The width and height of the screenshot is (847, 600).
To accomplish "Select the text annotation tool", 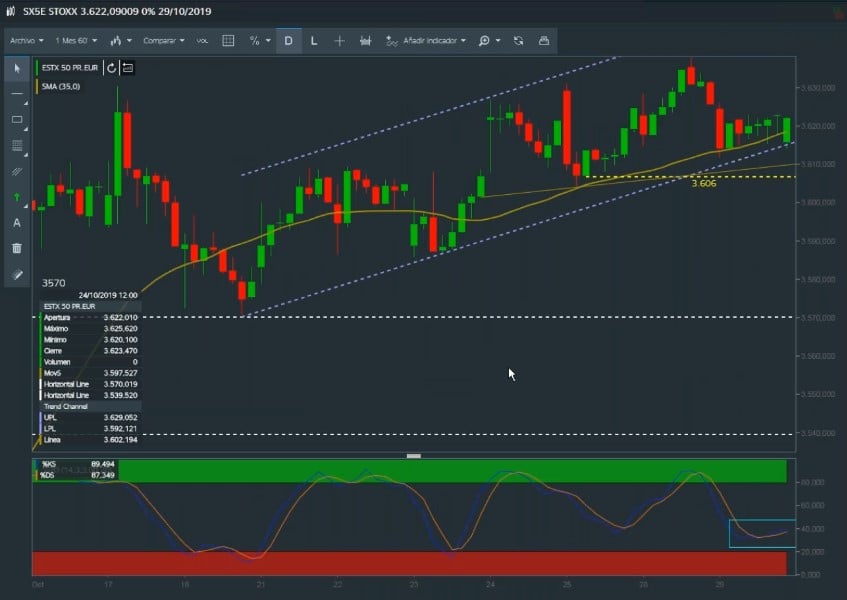I will pyautogui.click(x=17, y=223).
